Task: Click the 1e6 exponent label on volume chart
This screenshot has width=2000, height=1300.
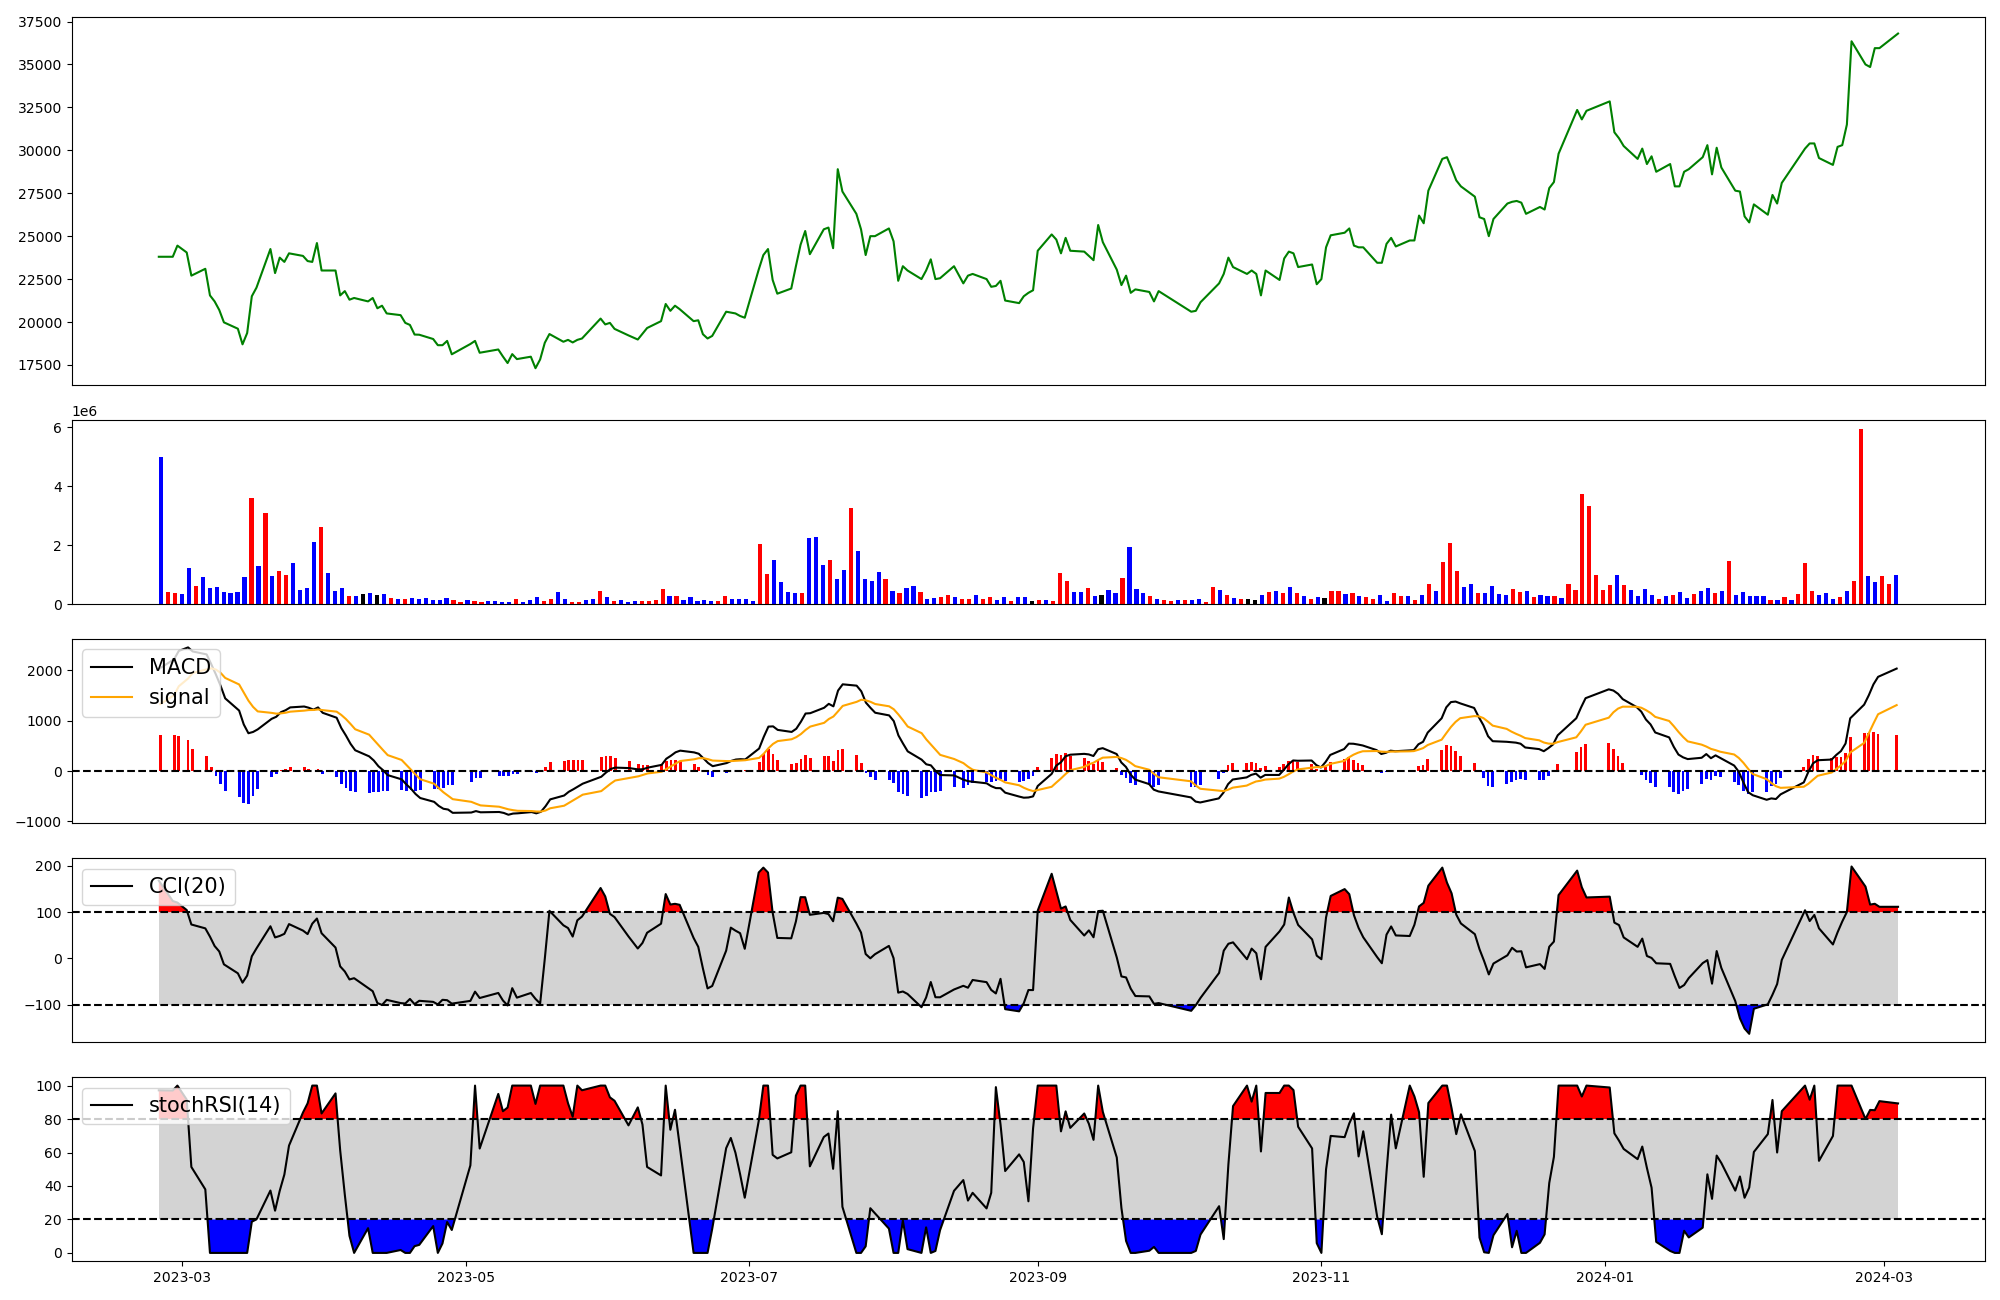Action: 84,412
